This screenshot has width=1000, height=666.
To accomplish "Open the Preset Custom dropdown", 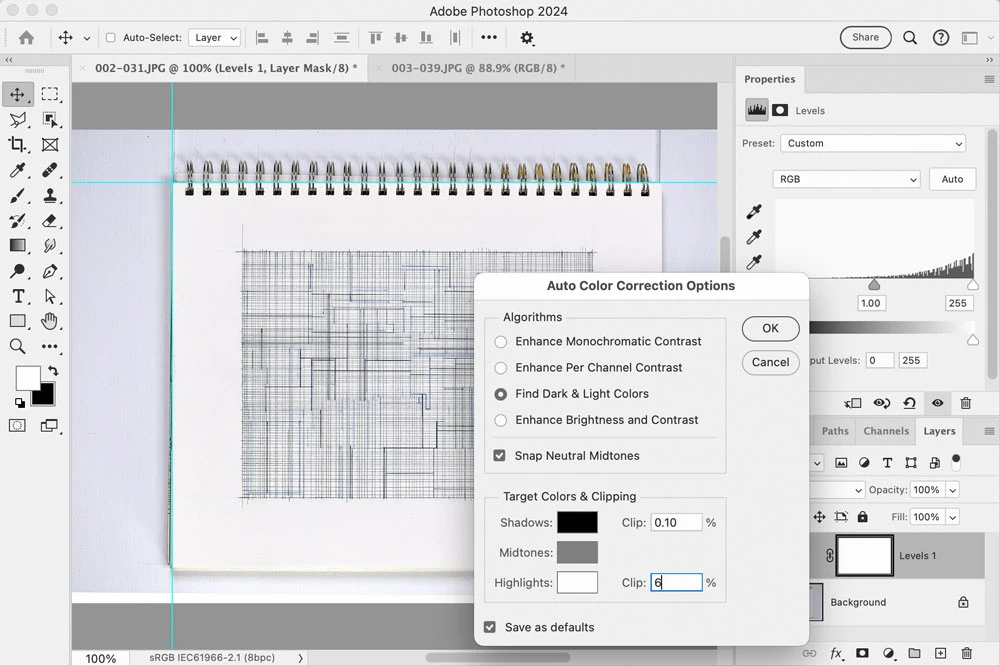I will pos(873,144).
